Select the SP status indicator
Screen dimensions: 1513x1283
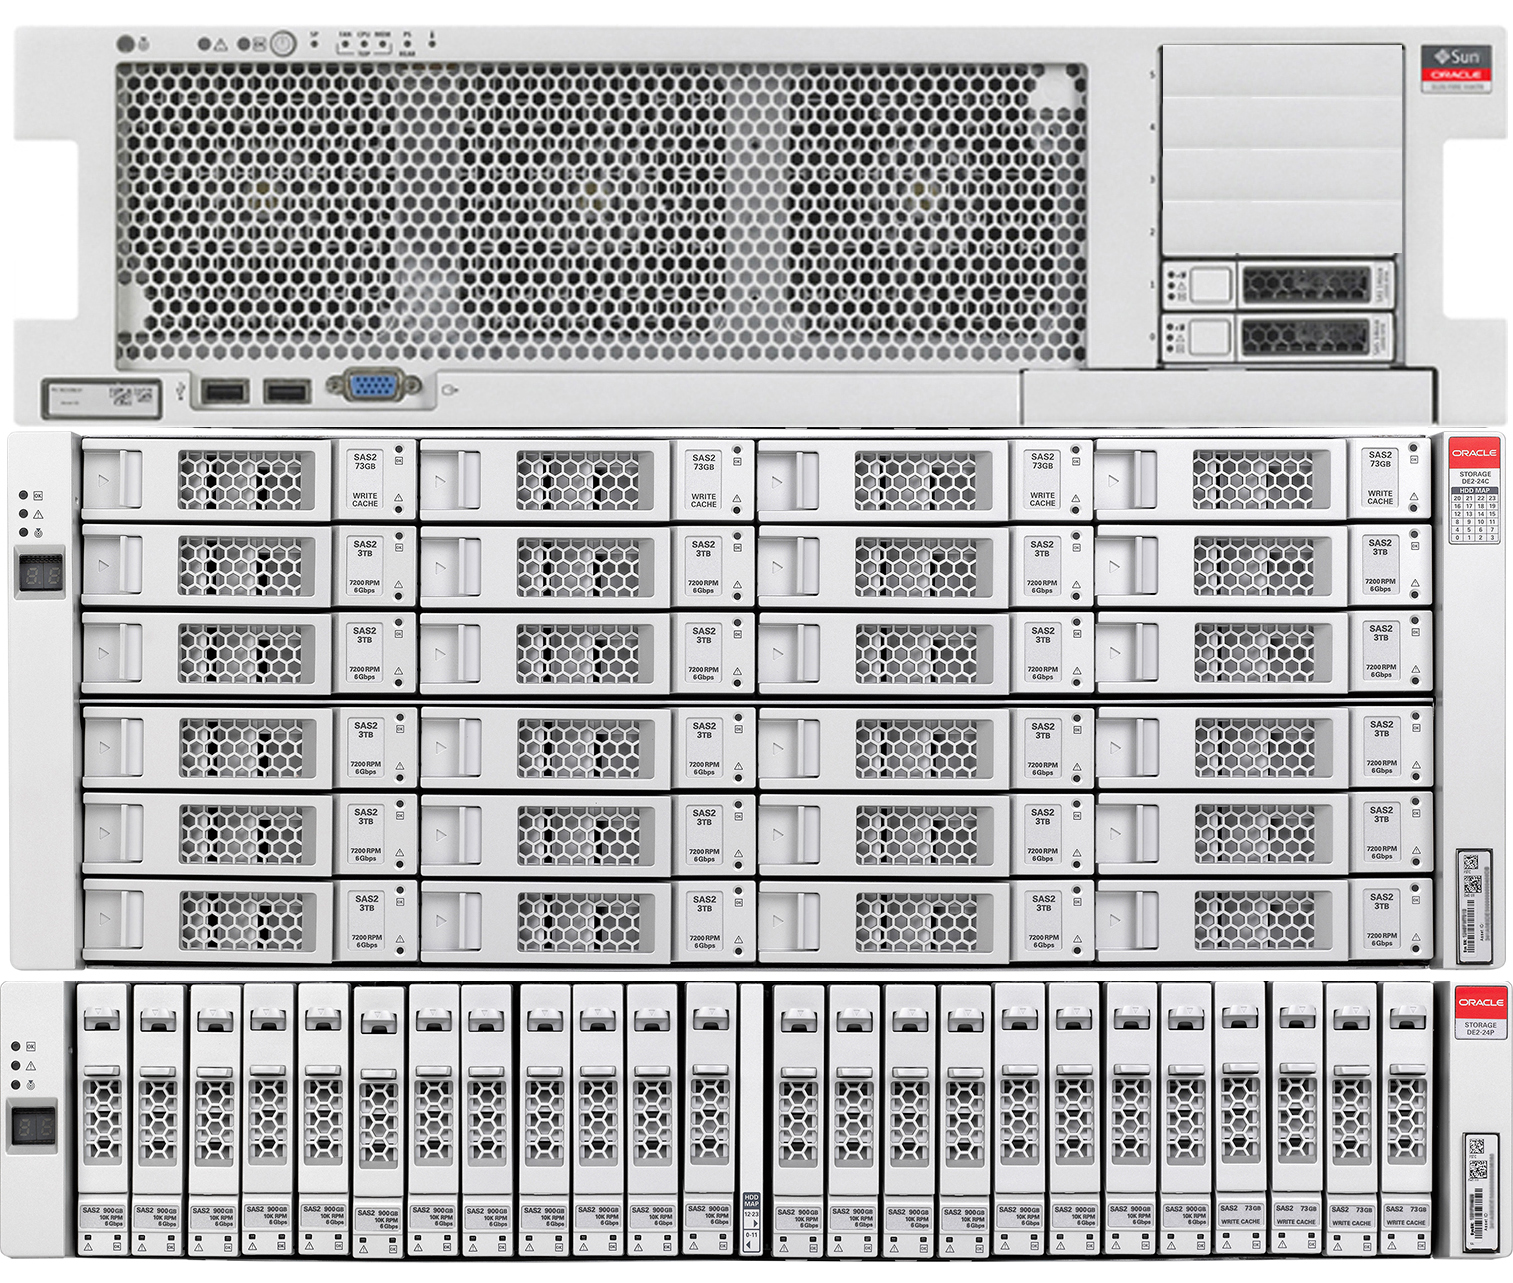click(x=314, y=44)
